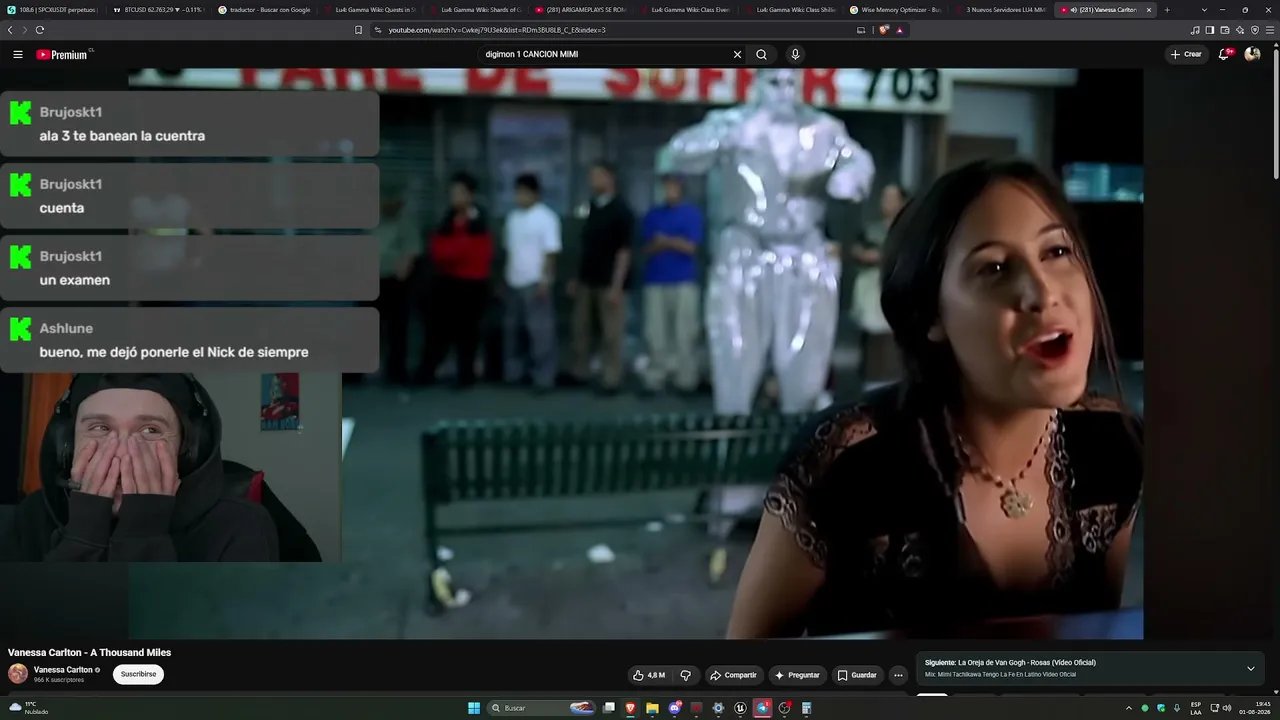Open Task View on the taskbar
The width and height of the screenshot is (1280, 720).
608,708
